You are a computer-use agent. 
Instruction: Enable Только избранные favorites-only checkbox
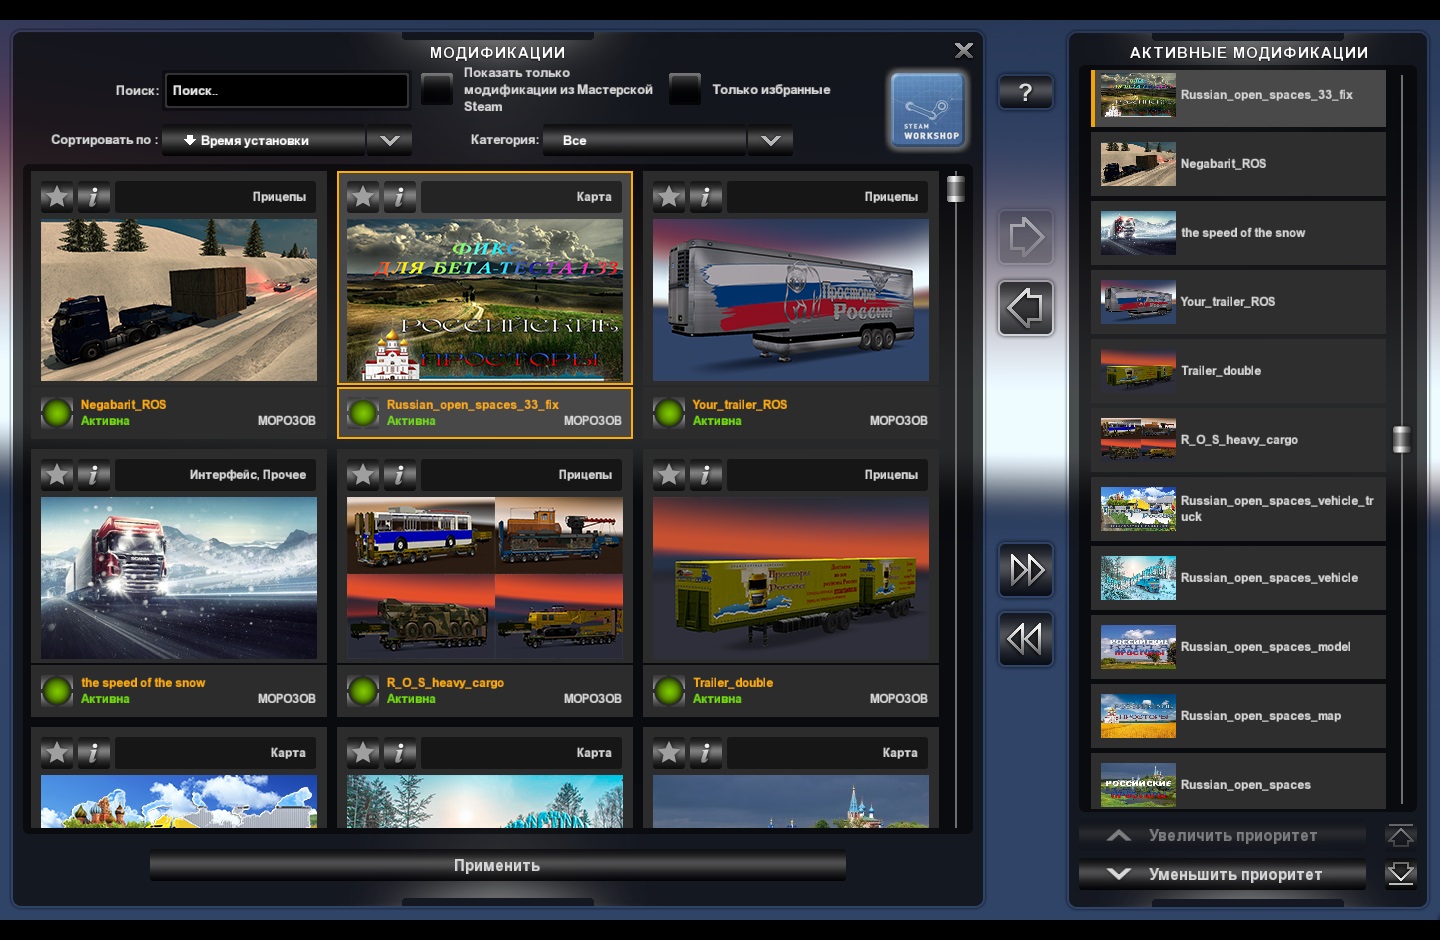[x=685, y=89]
